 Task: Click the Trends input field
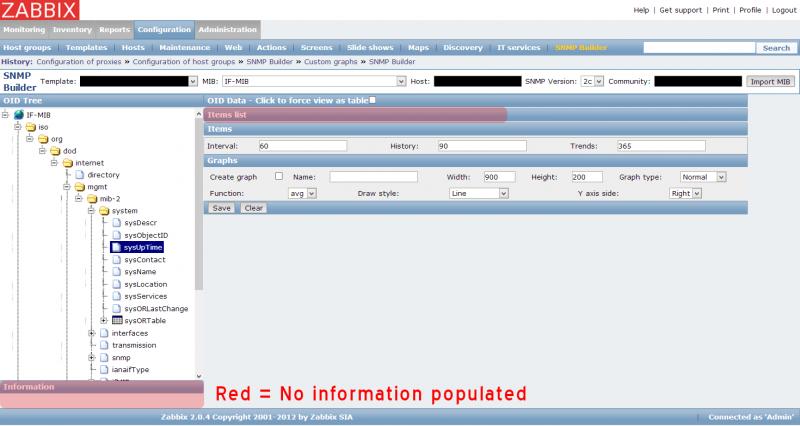pos(661,146)
